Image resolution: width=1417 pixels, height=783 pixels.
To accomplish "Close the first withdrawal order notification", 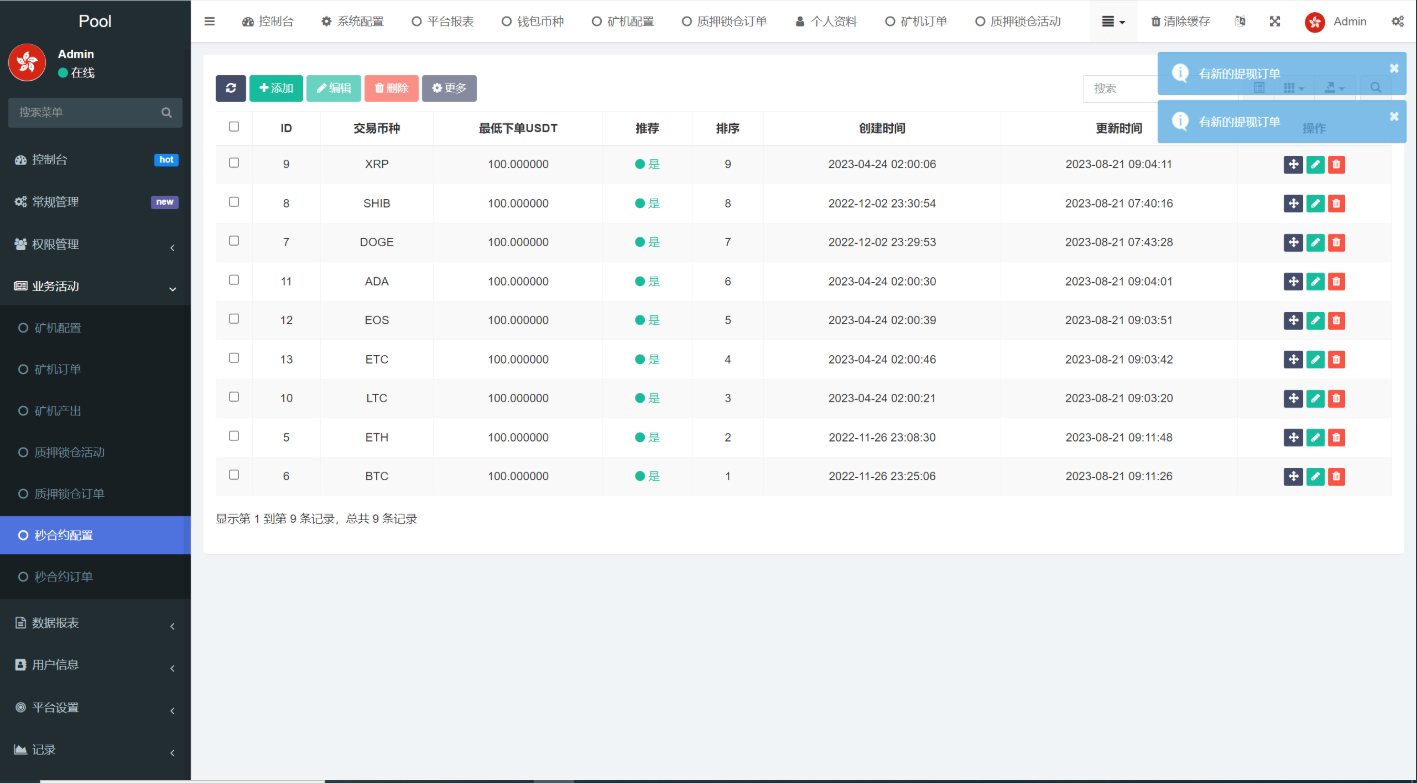I will (1394, 68).
